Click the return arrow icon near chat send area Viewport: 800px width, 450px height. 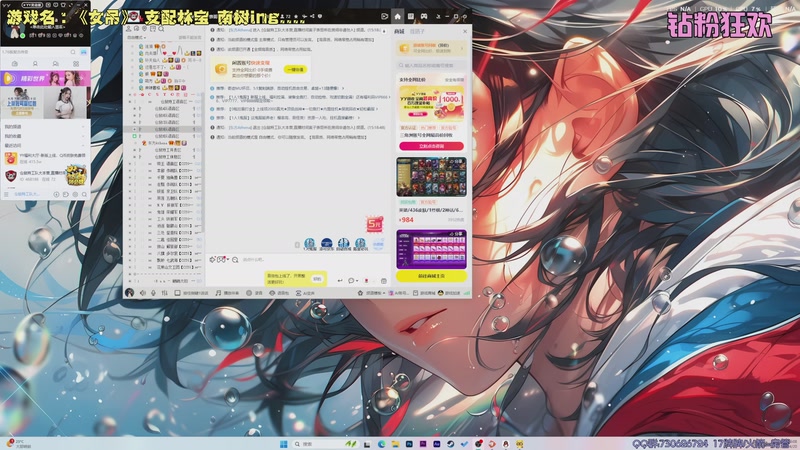point(340,281)
